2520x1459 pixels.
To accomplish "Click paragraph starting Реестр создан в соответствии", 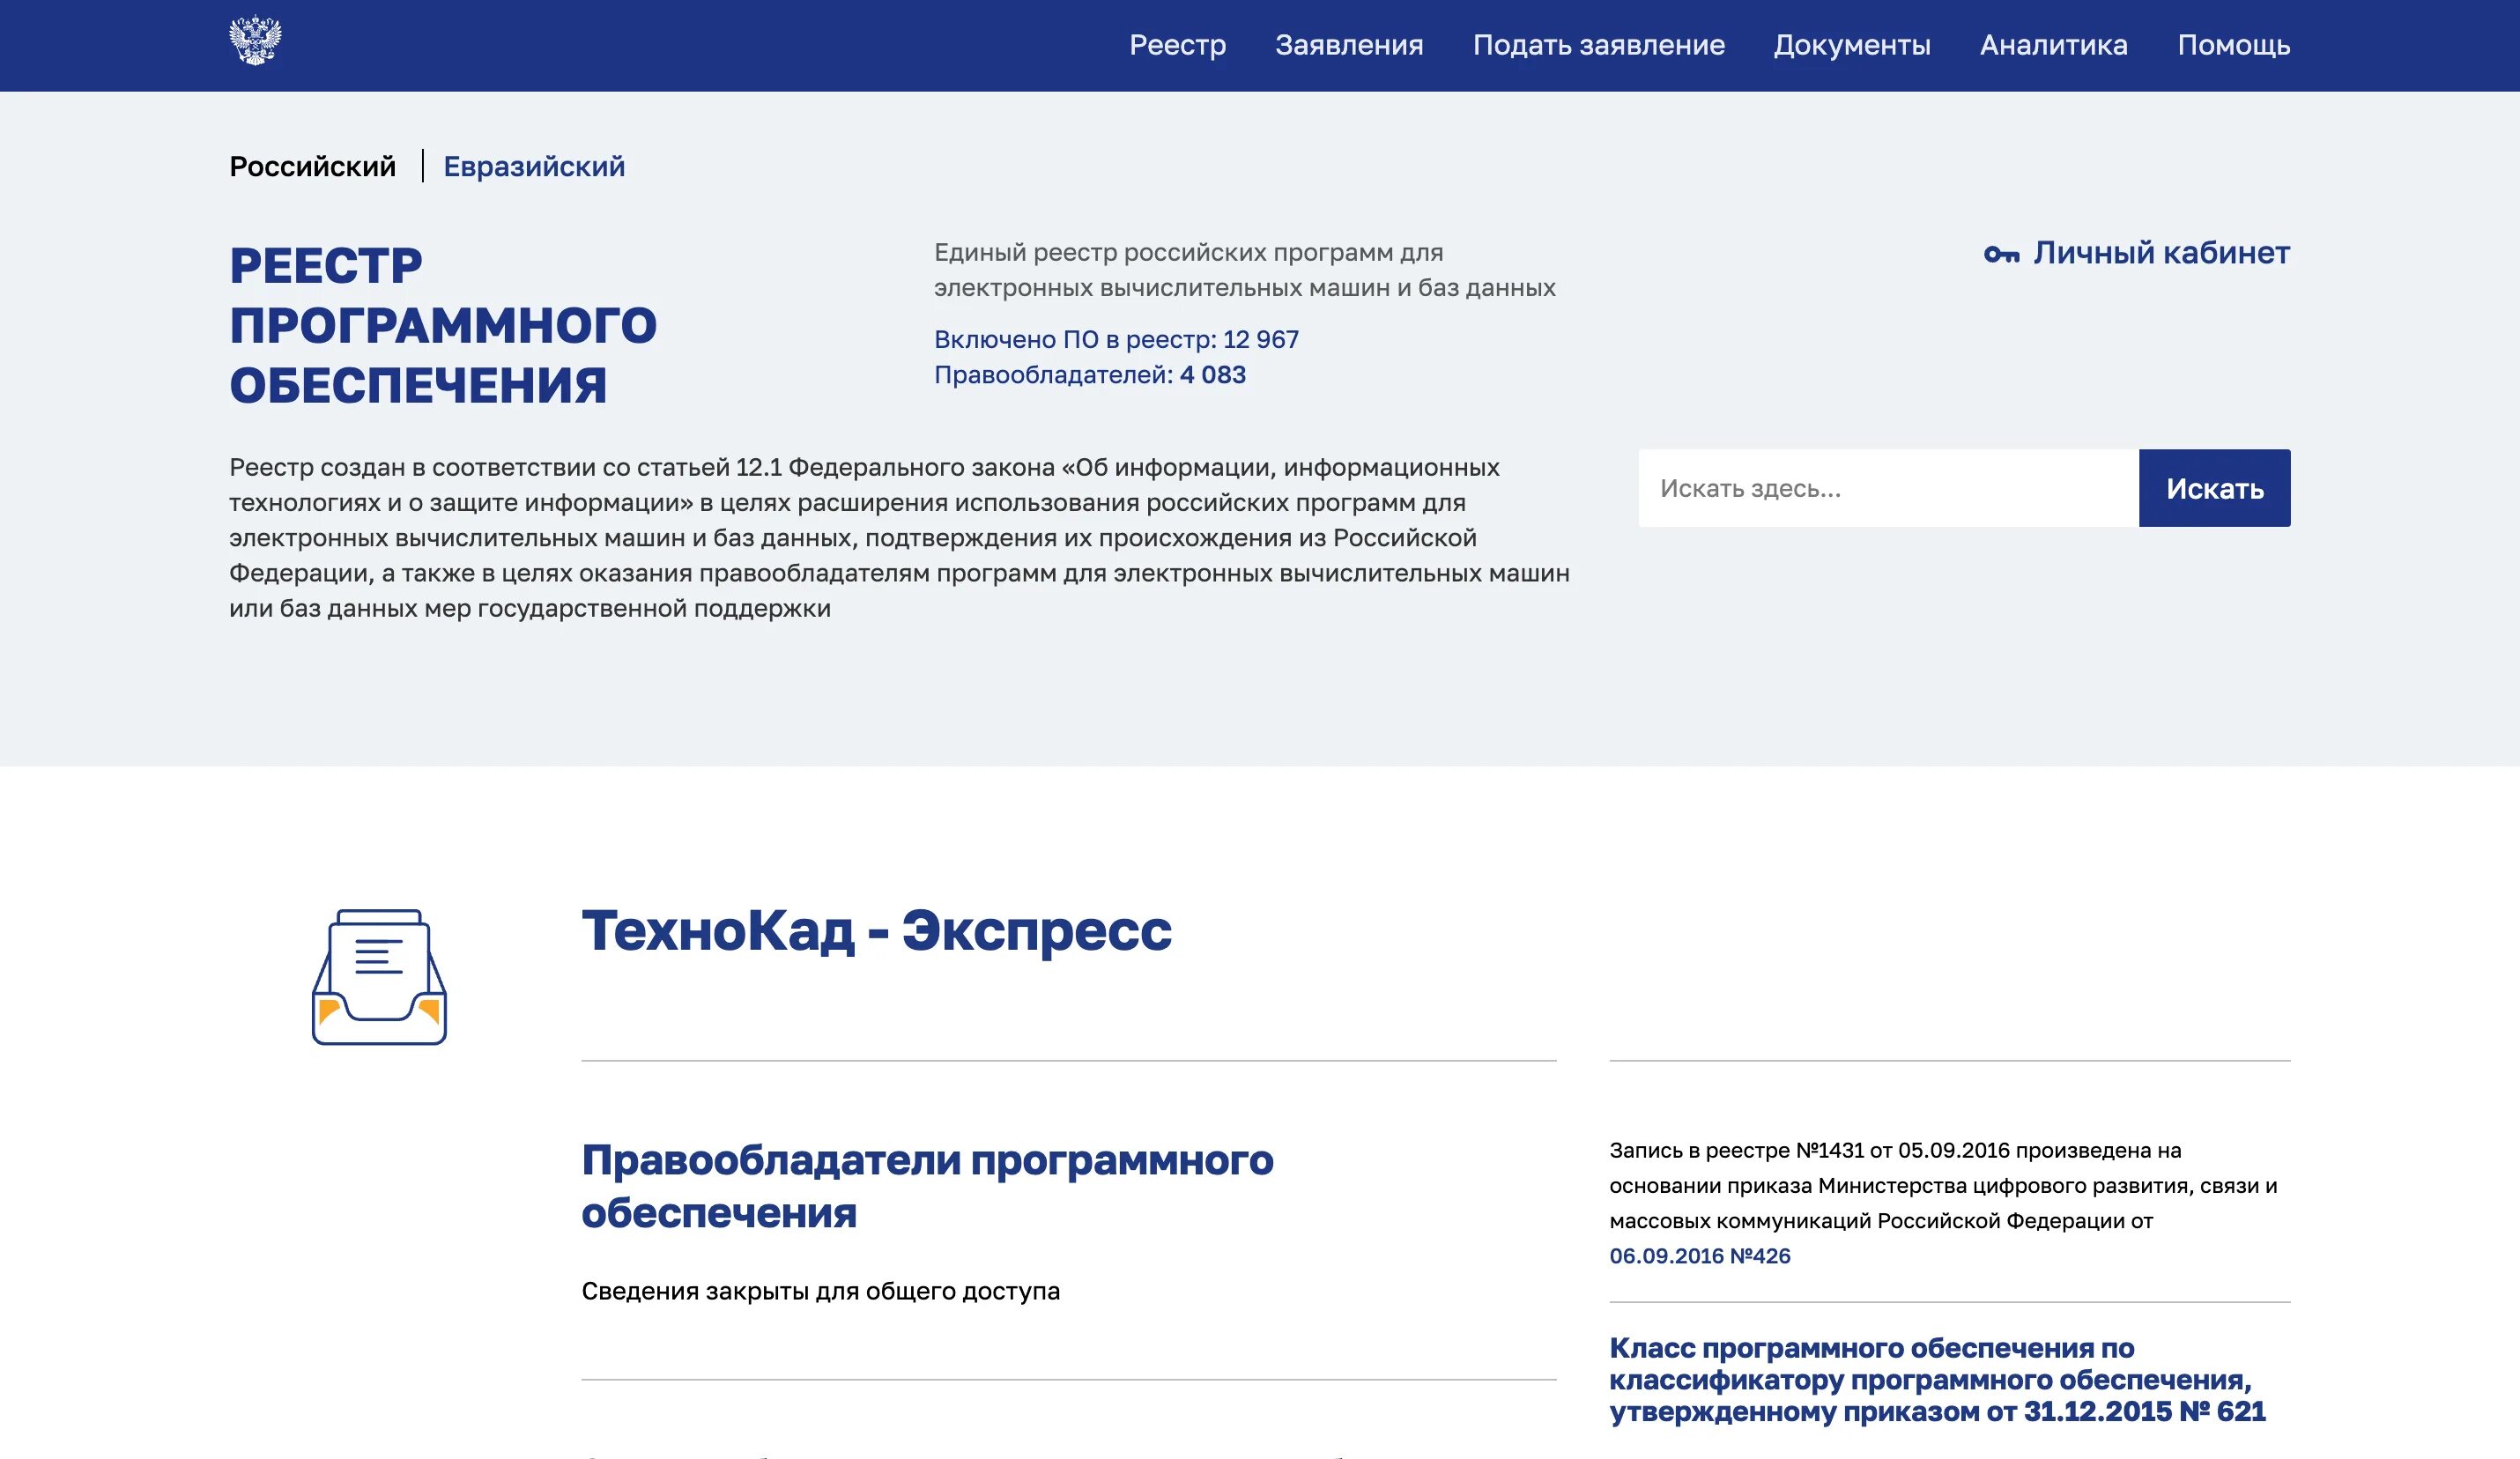I will (899, 538).
